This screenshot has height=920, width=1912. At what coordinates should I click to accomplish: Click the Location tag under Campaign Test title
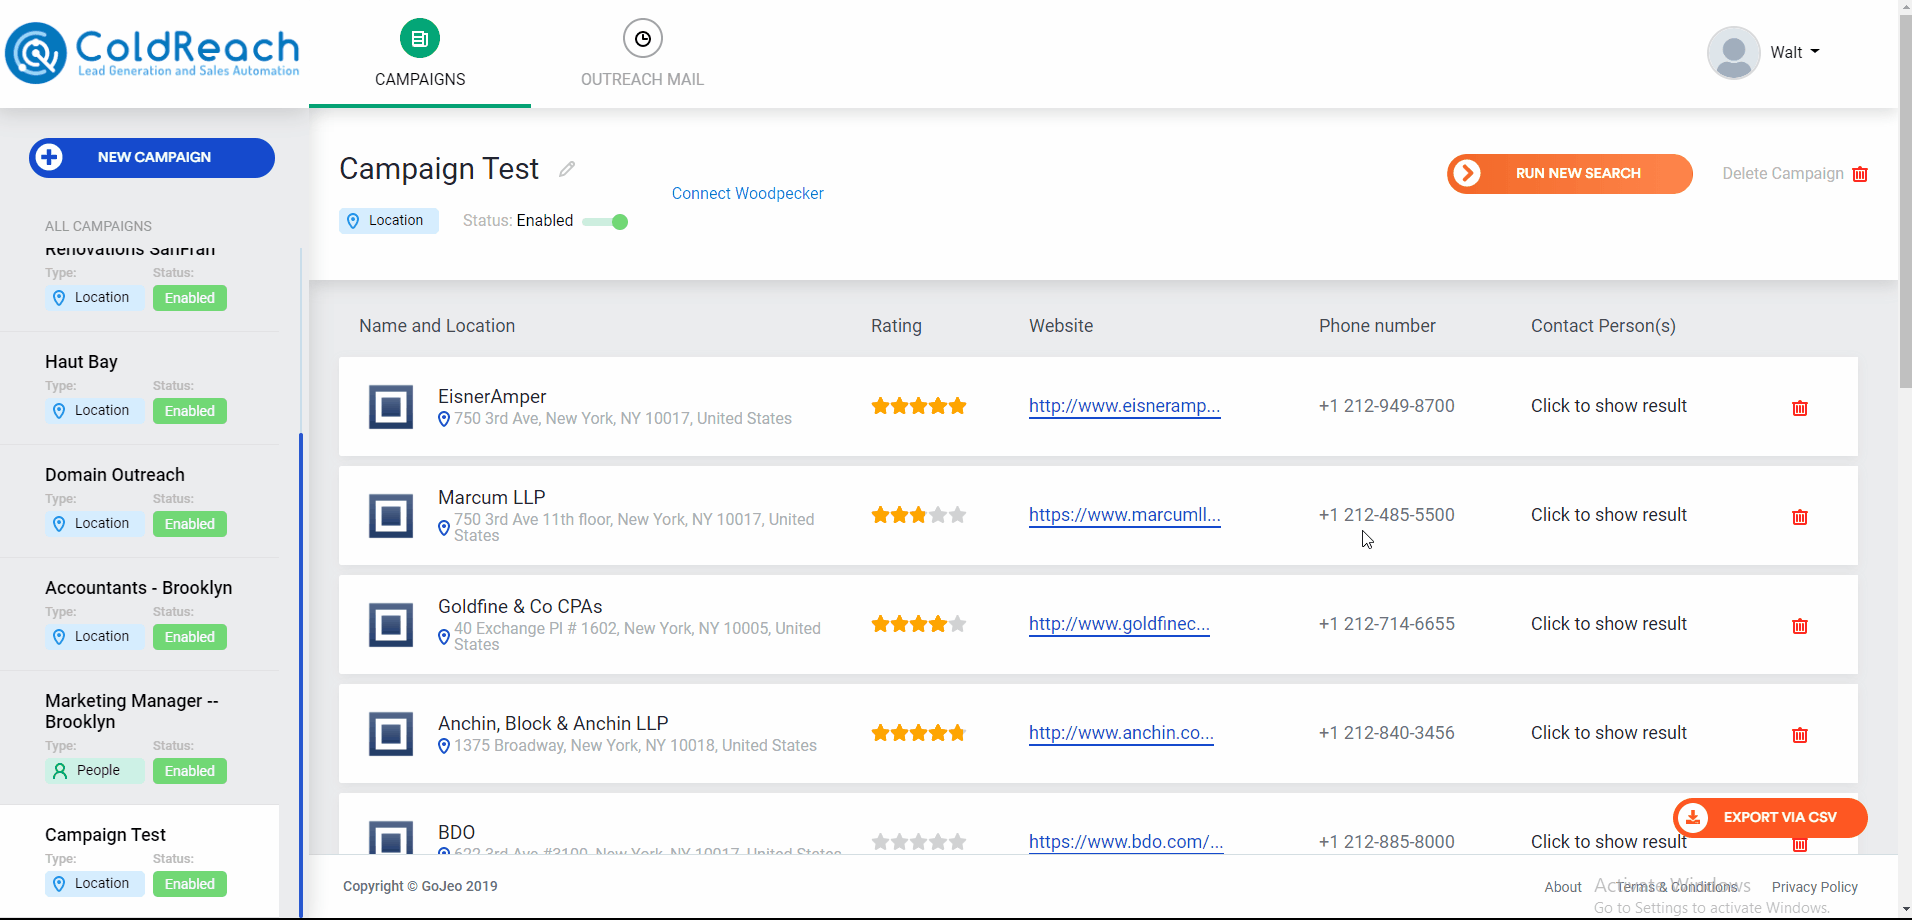point(389,221)
